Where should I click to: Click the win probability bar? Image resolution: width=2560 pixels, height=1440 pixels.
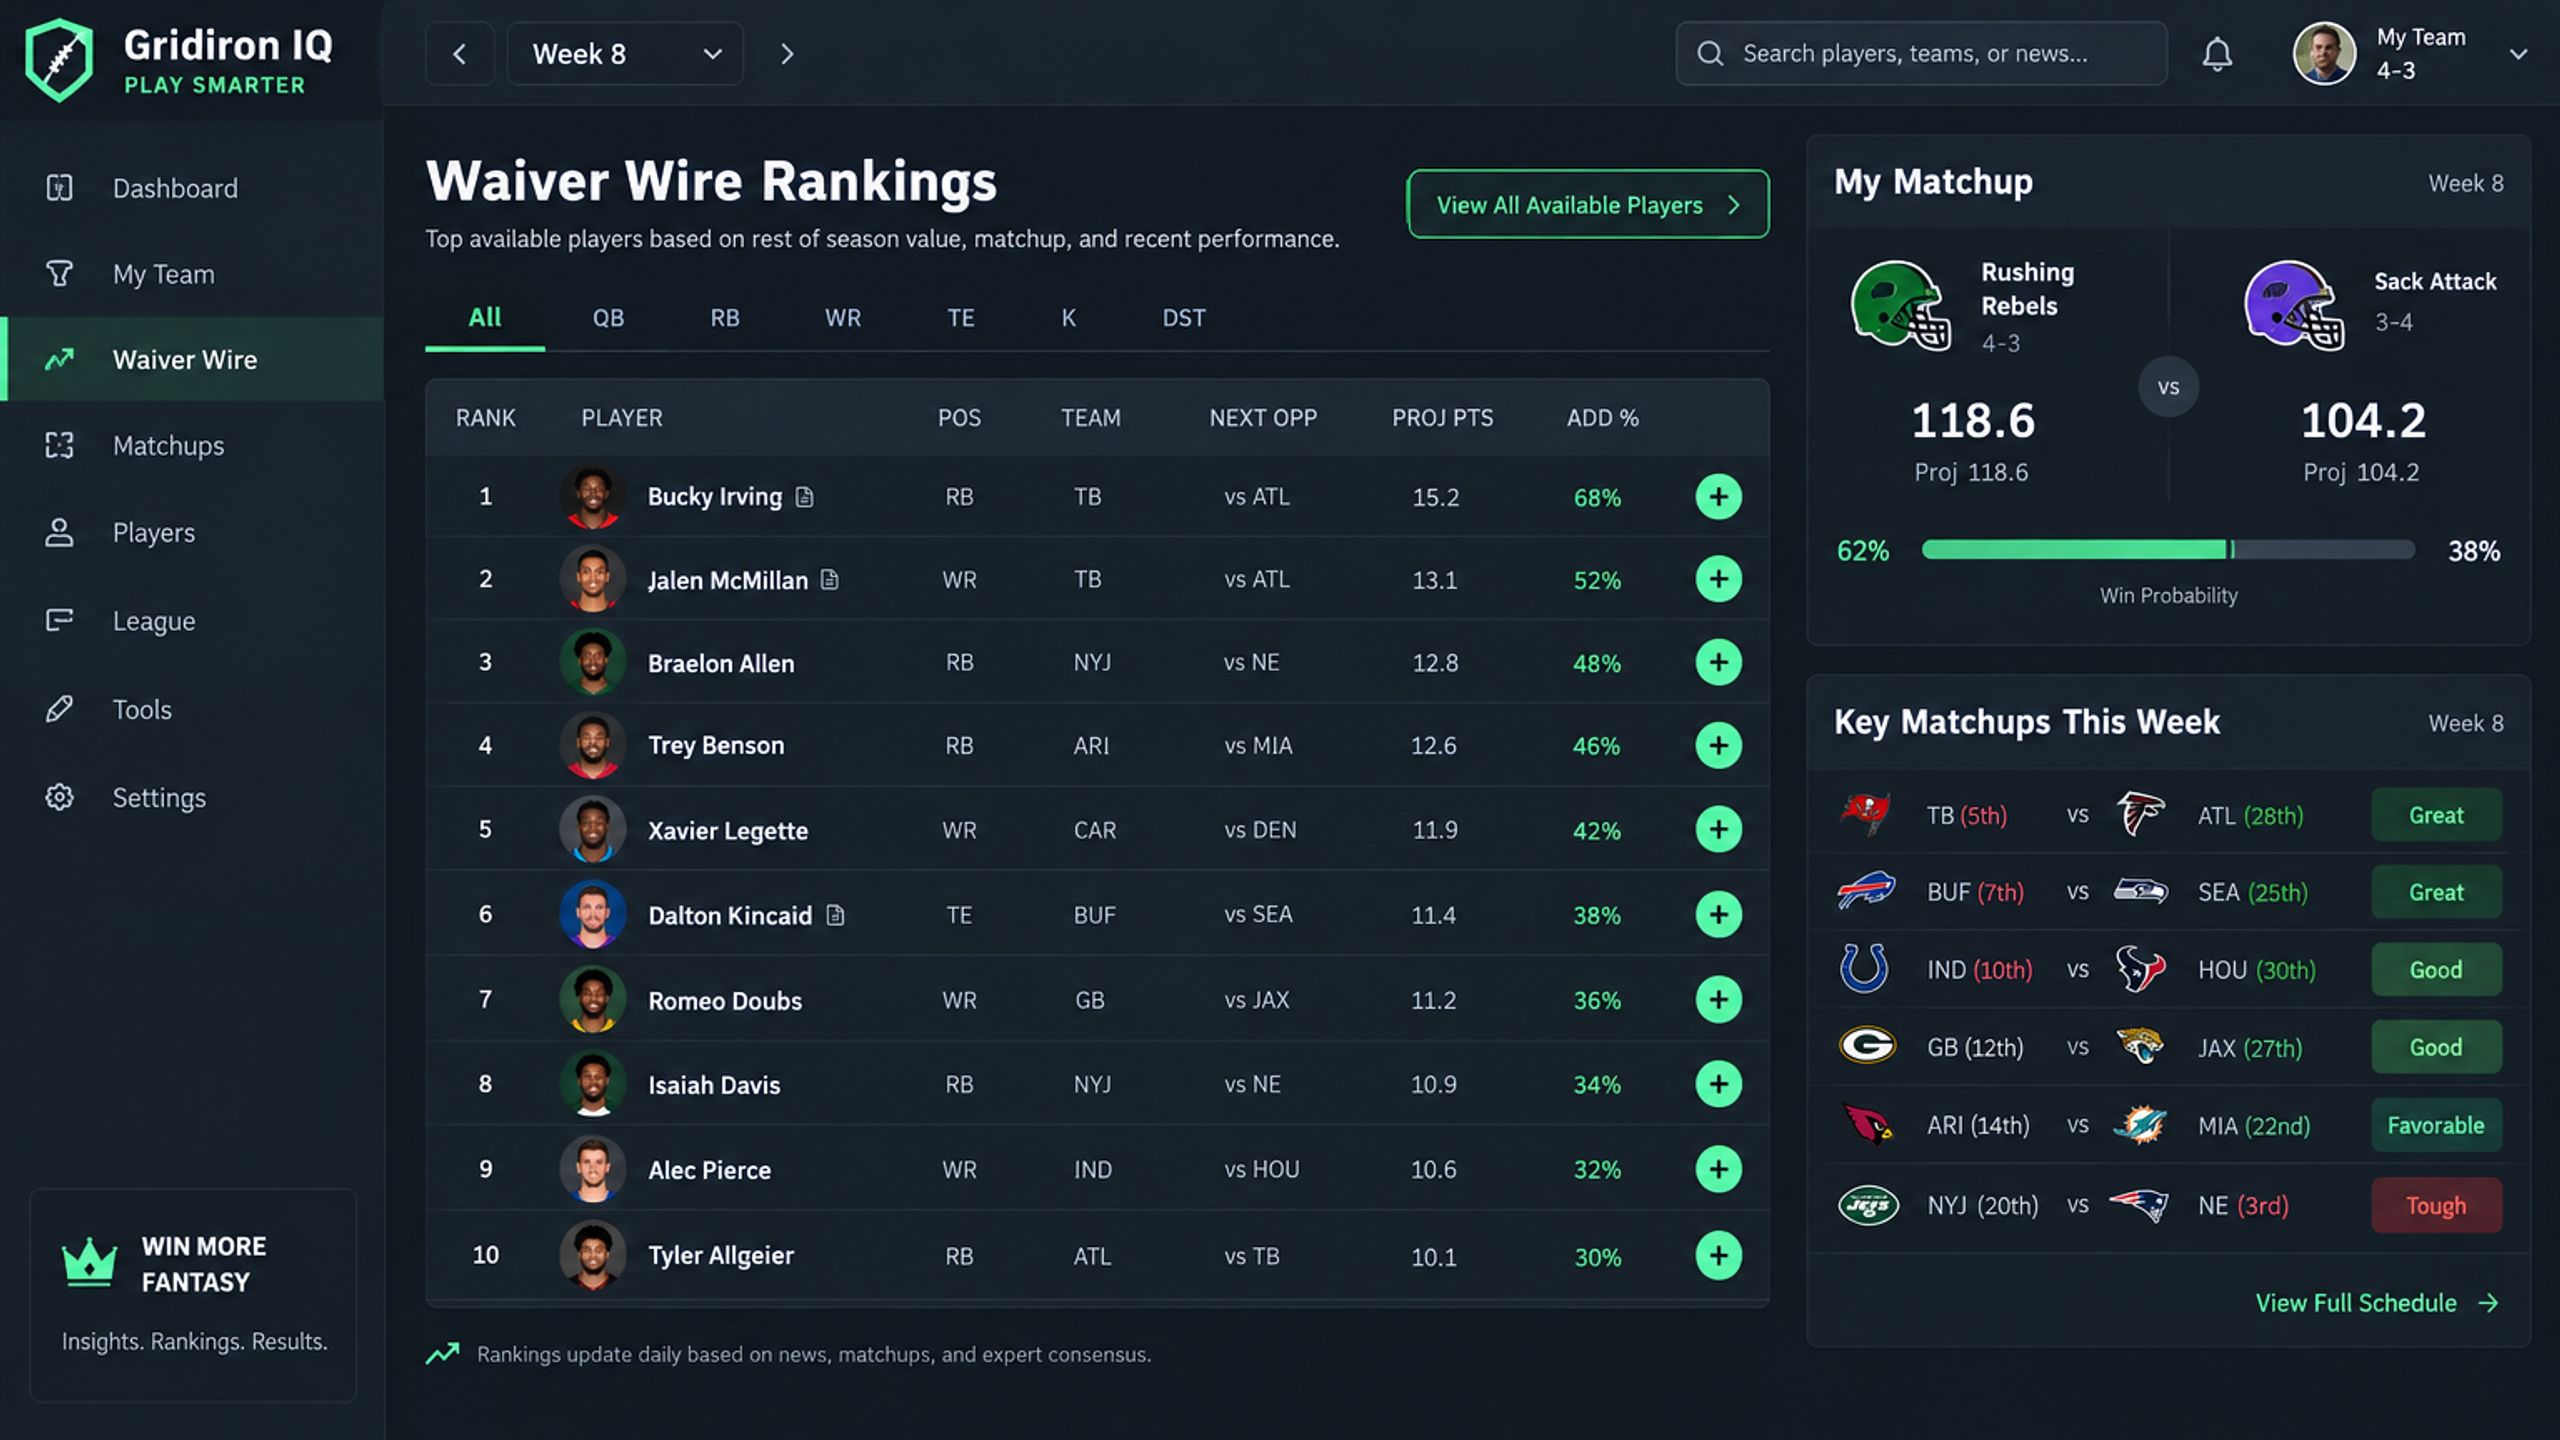click(2168, 550)
